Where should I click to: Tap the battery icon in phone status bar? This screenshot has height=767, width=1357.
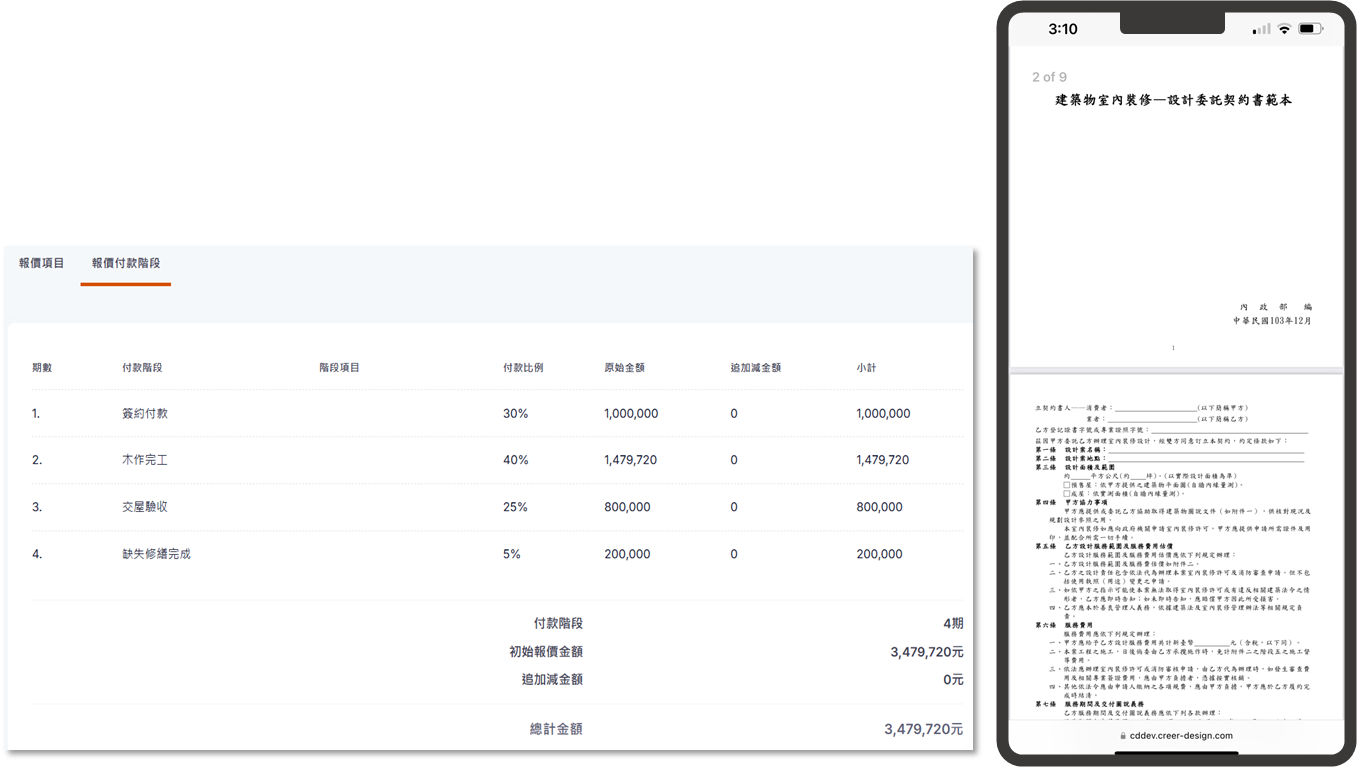click(x=1310, y=29)
